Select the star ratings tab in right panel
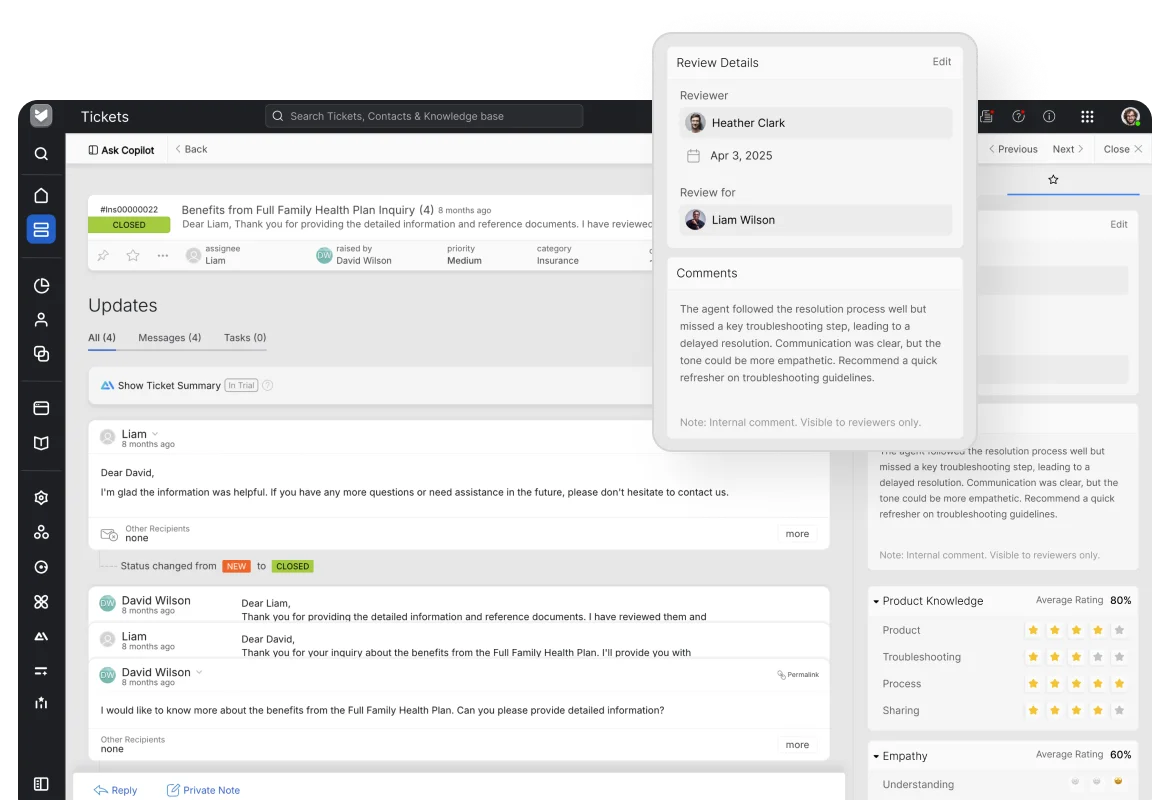This screenshot has height=800, width=1168. click(x=1053, y=180)
